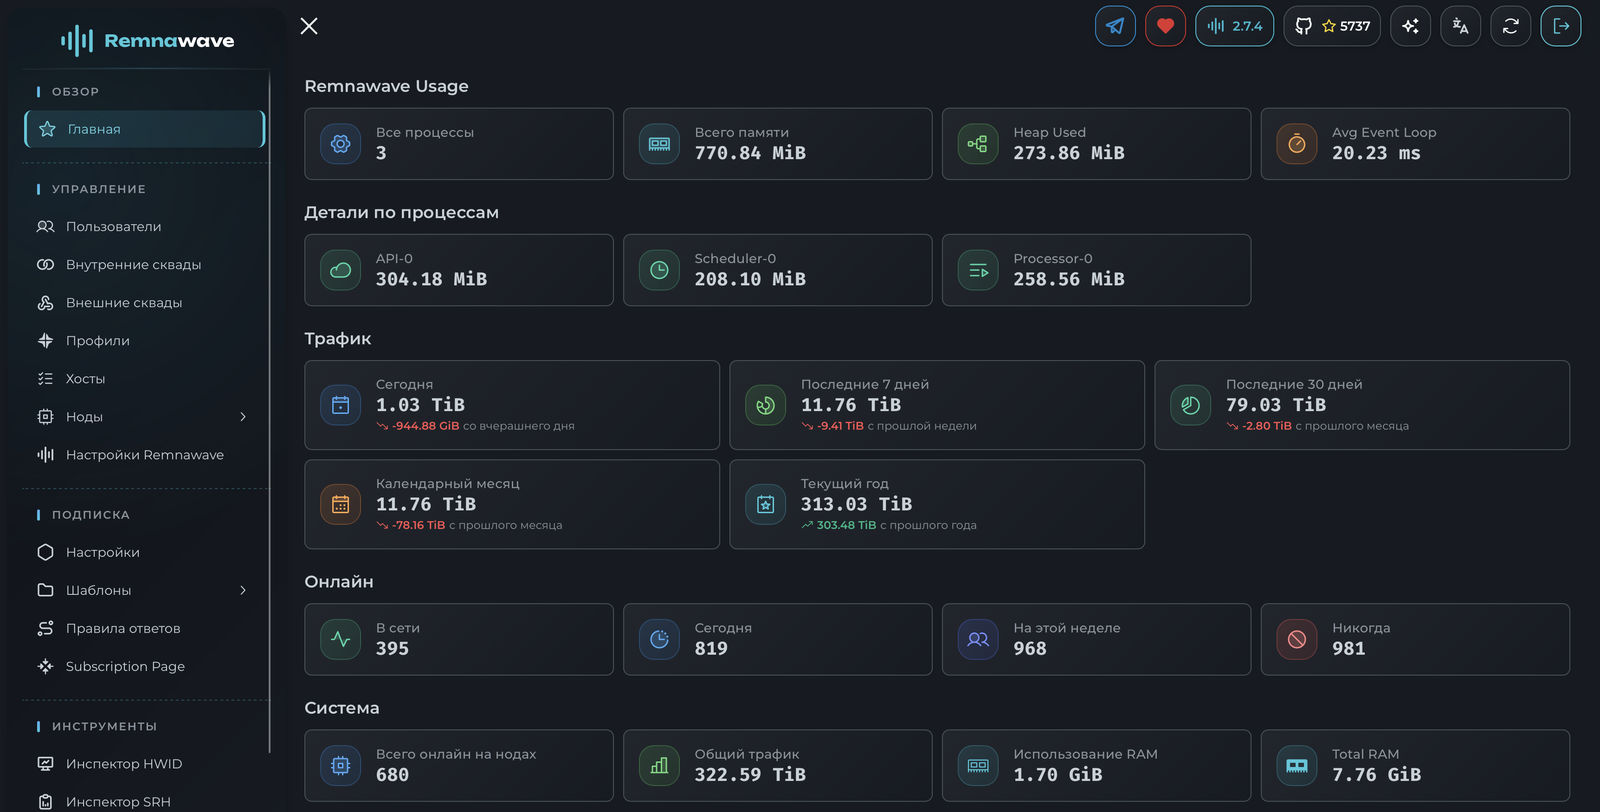
Task: Open the Telegram link icon
Action: pos(1115,26)
